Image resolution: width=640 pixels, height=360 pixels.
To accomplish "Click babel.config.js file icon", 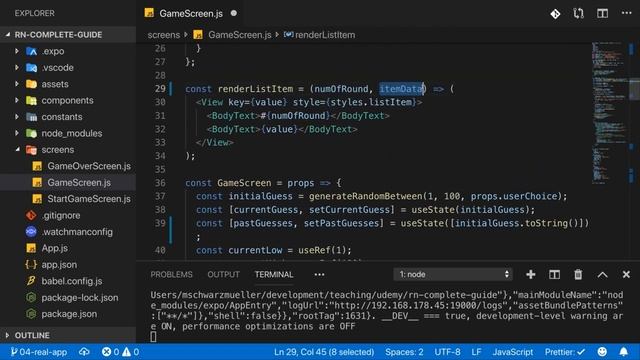I will [x=31, y=281].
